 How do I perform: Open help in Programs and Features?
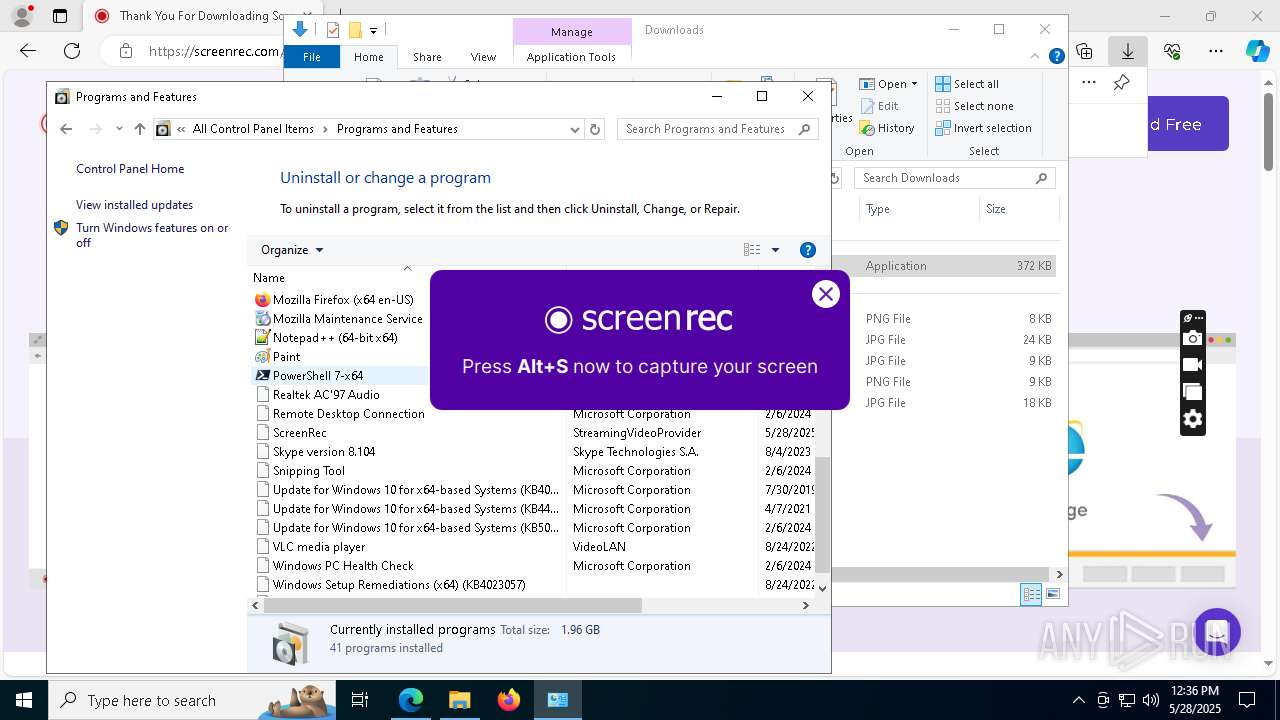(x=808, y=250)
